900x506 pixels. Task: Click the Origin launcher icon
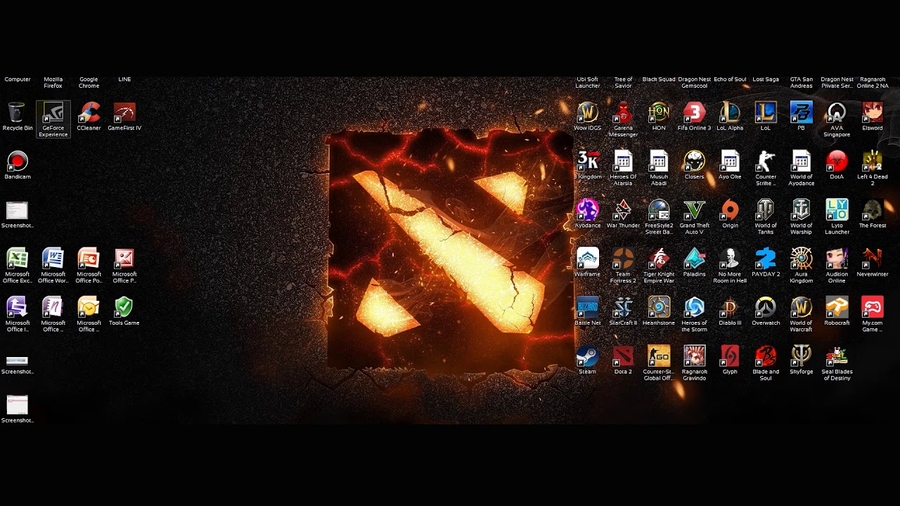pyautogui.click(x=730, y=210)
